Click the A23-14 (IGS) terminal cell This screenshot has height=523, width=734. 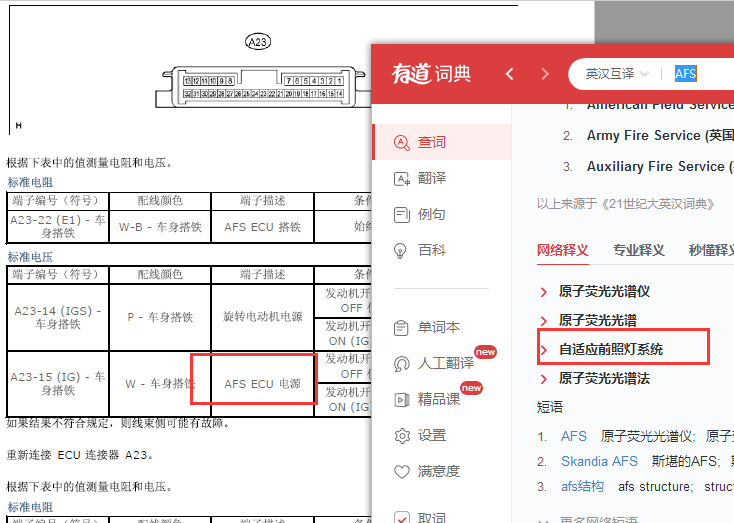point(58,317)
